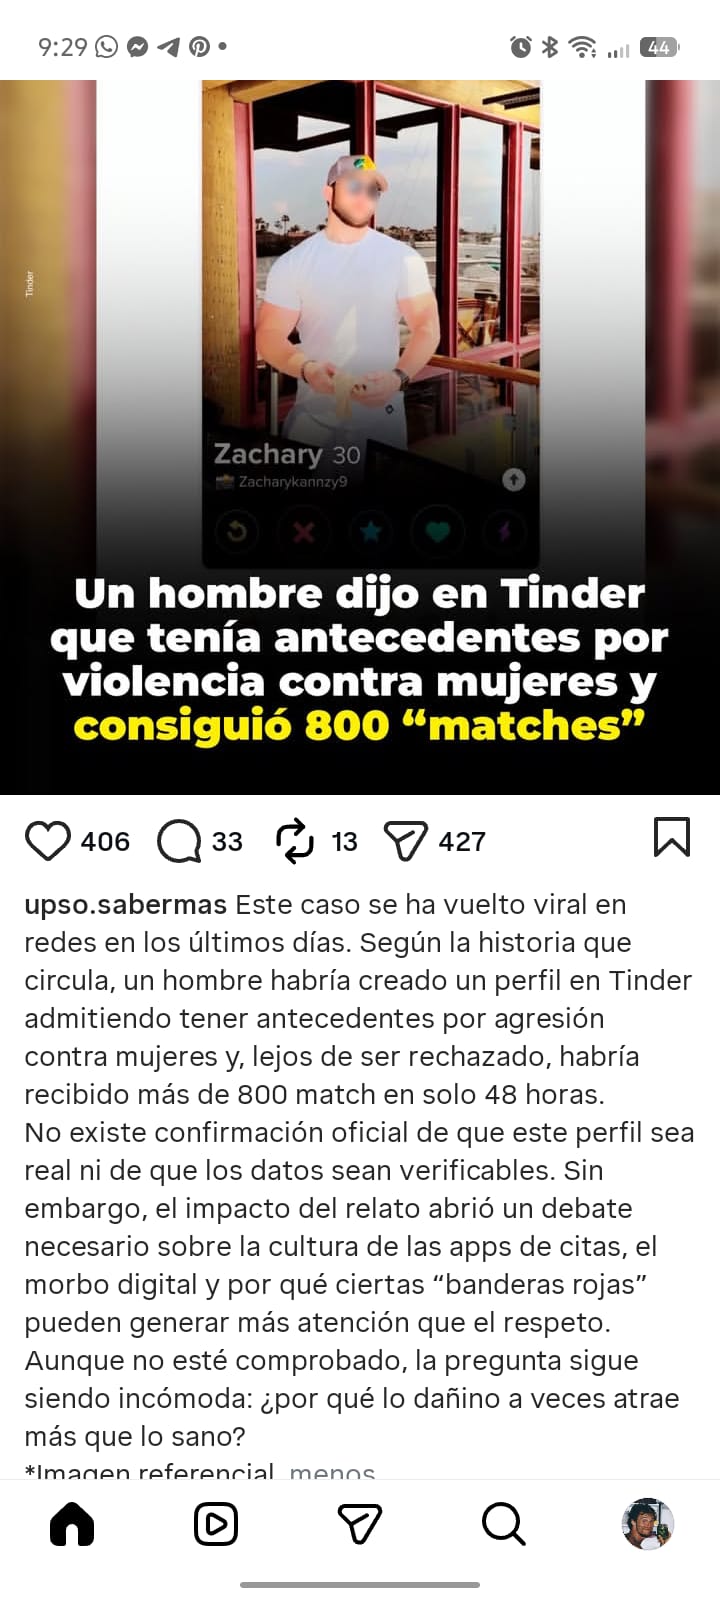Viewport: 720px width, 1600px height.
Task: Open Search from the bottom navigation
Action: [x=503, y=1524]
